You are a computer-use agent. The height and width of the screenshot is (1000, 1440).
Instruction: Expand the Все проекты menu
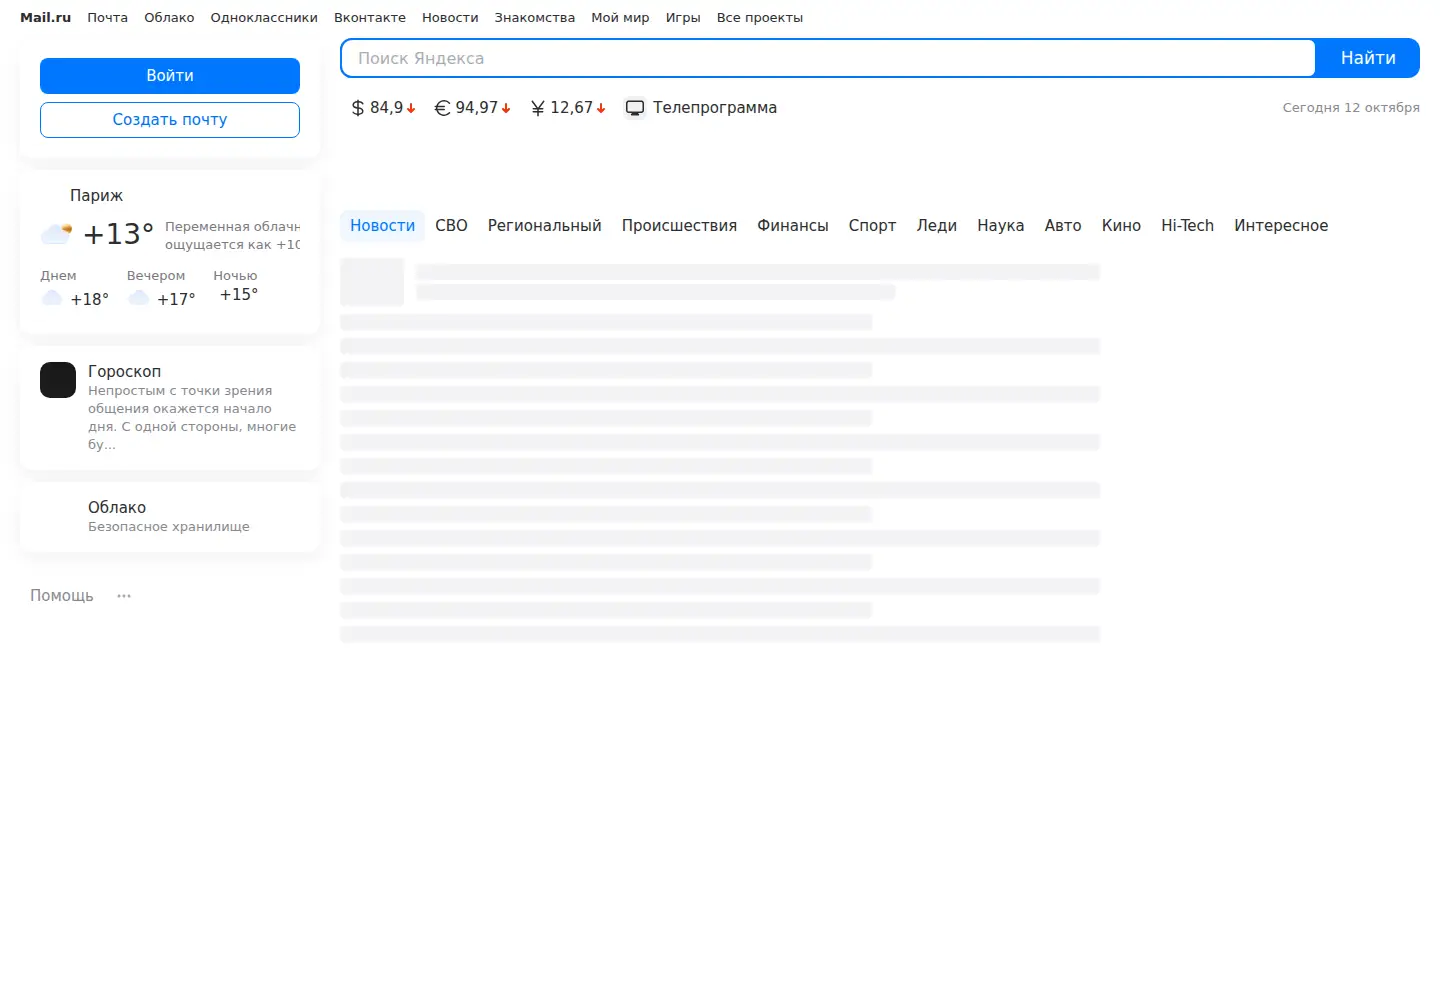coord(760,18)
